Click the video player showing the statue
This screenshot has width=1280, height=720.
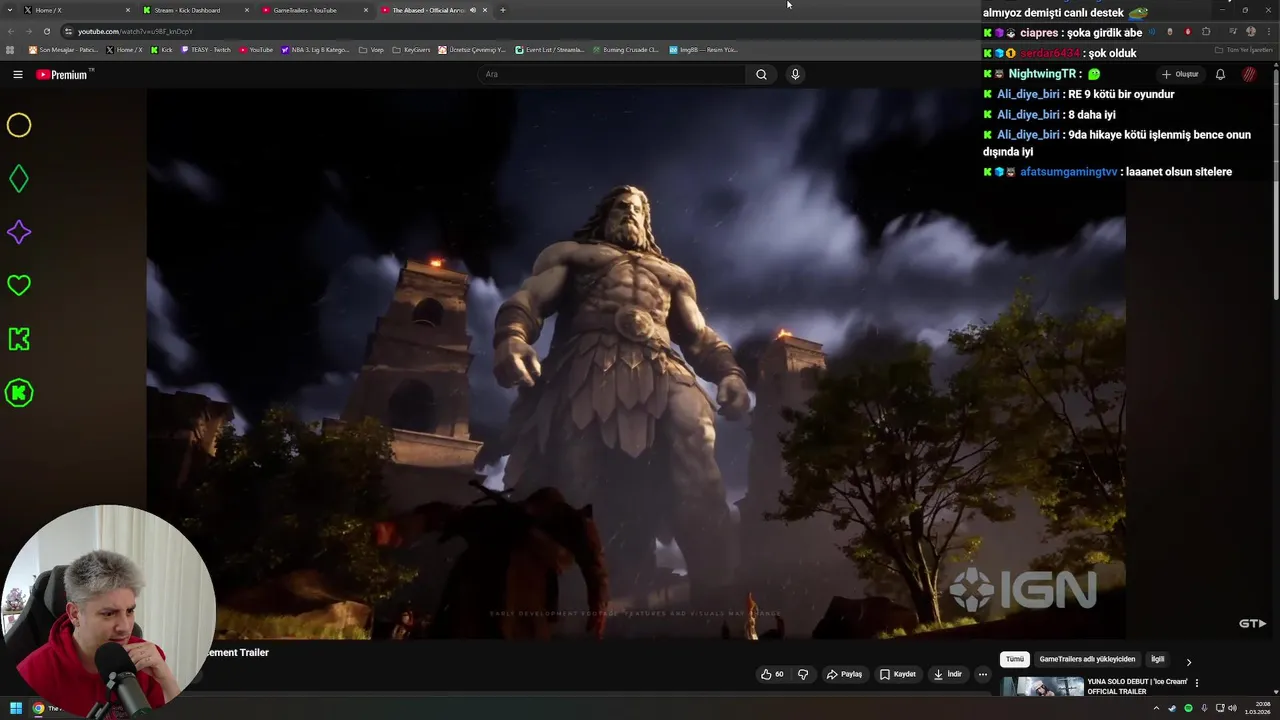coord(636,363)
